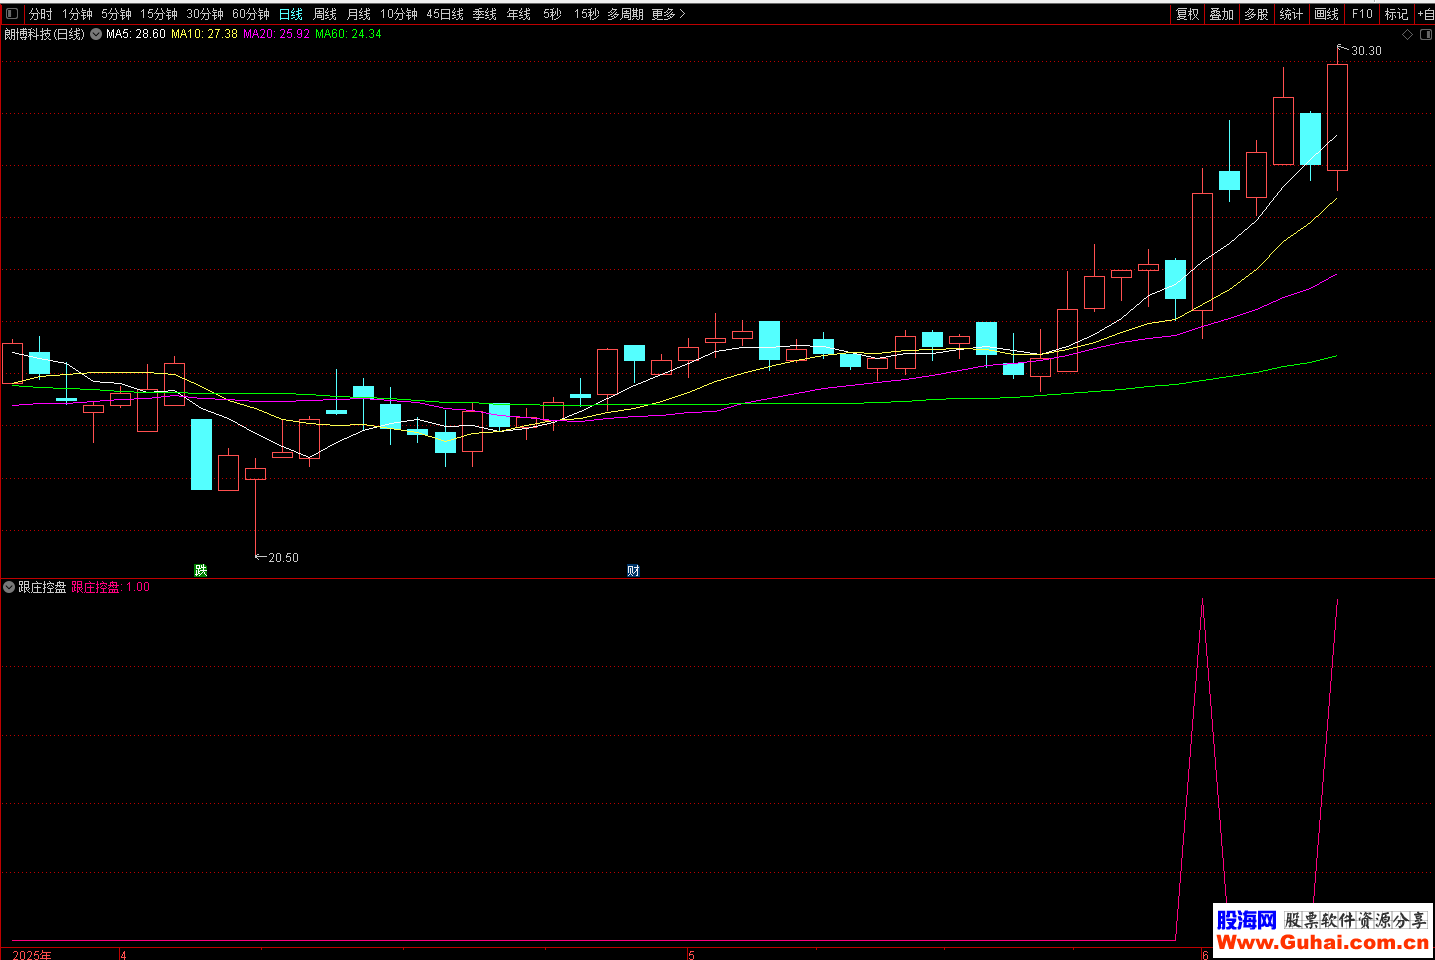Click the 朗博科技(日线) stock title

pyautogui.click(x=44, y=34)
